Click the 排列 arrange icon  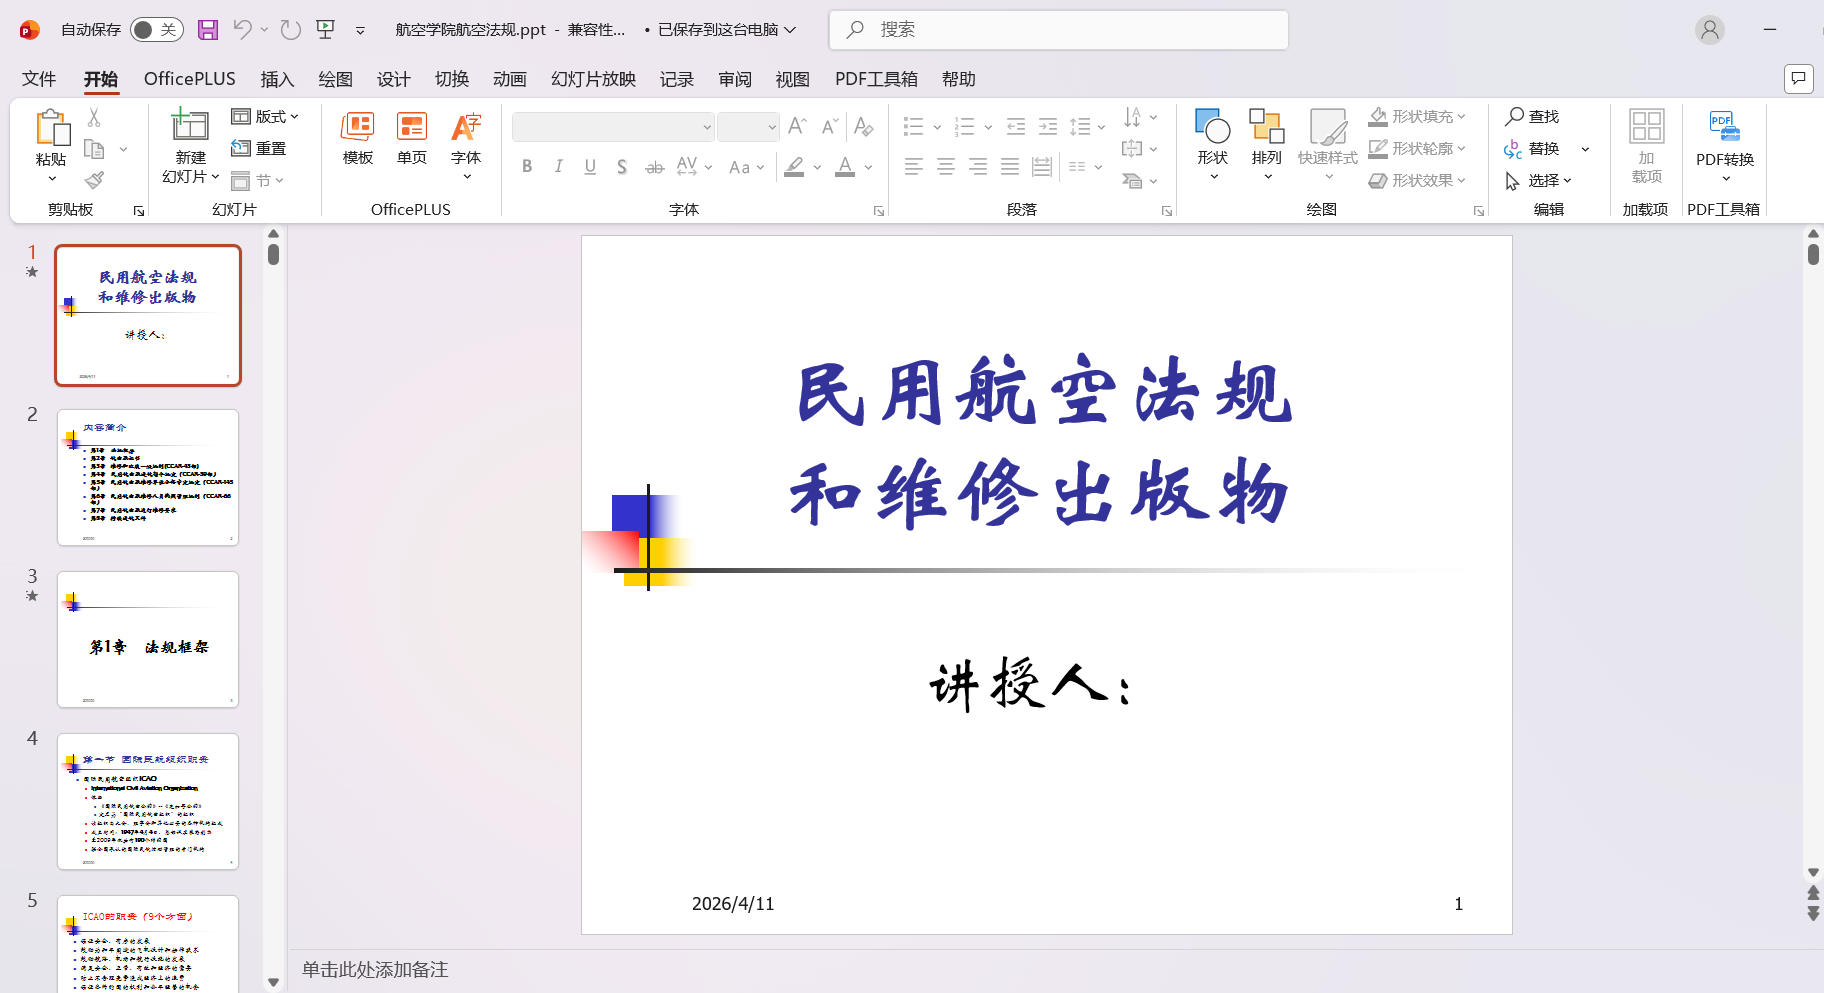tap(1267, 127)
